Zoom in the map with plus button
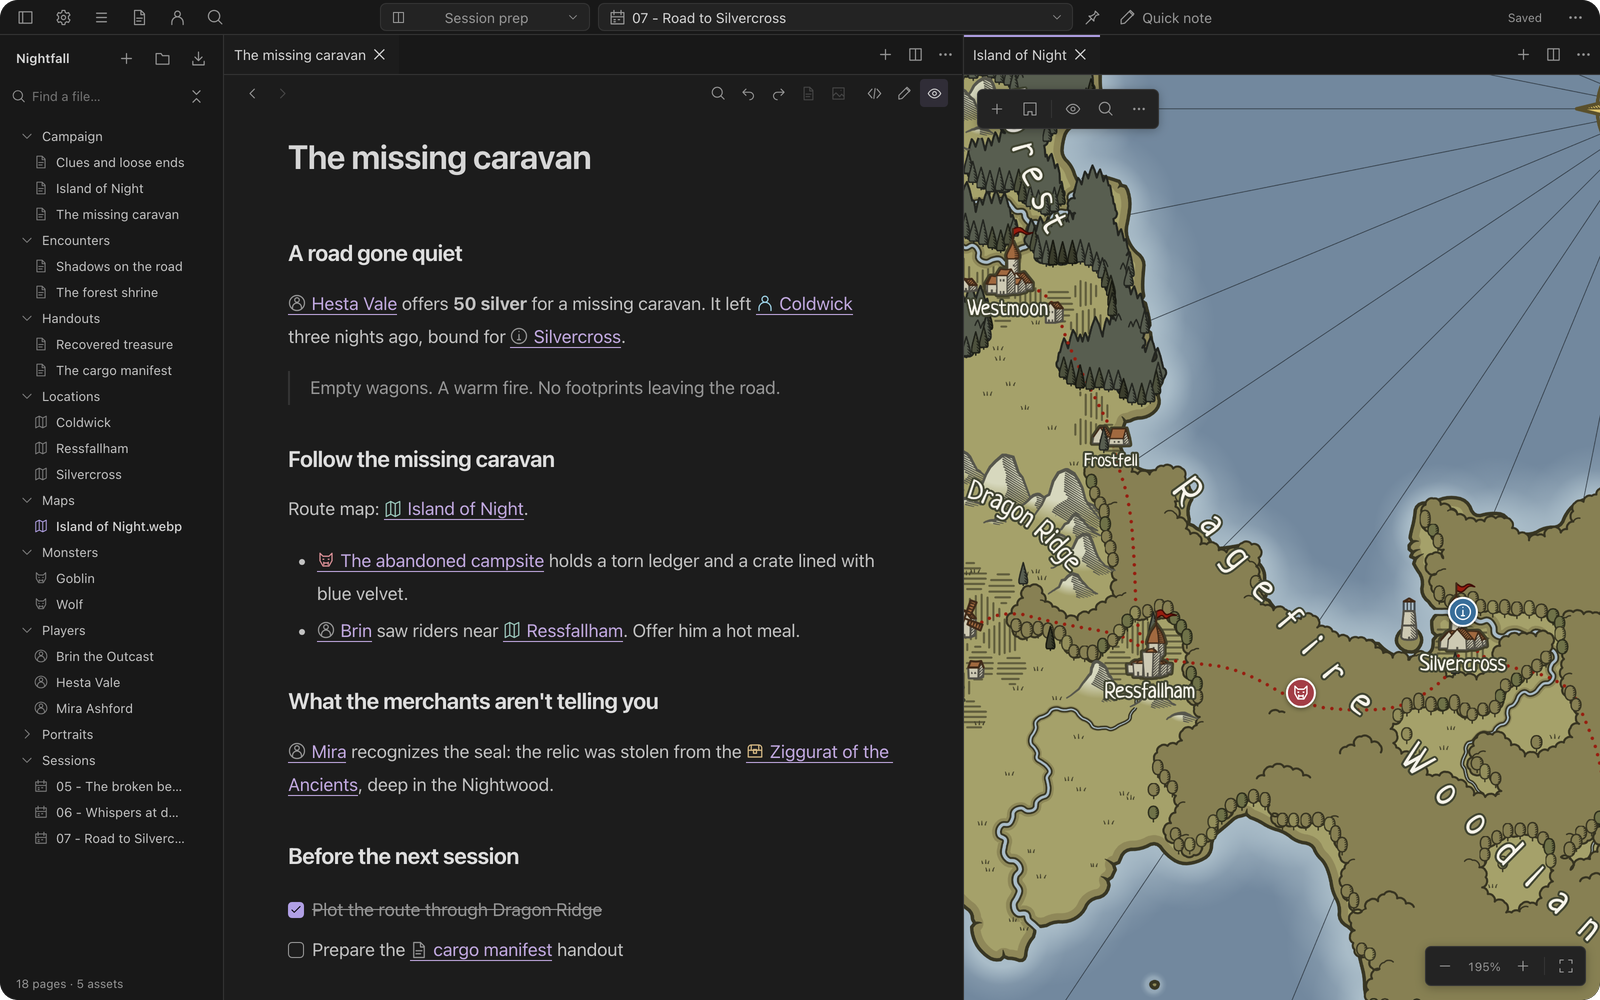The width and height of the screenshot is (1600, 1000). pyautogui.click(x=1523, y=966)
